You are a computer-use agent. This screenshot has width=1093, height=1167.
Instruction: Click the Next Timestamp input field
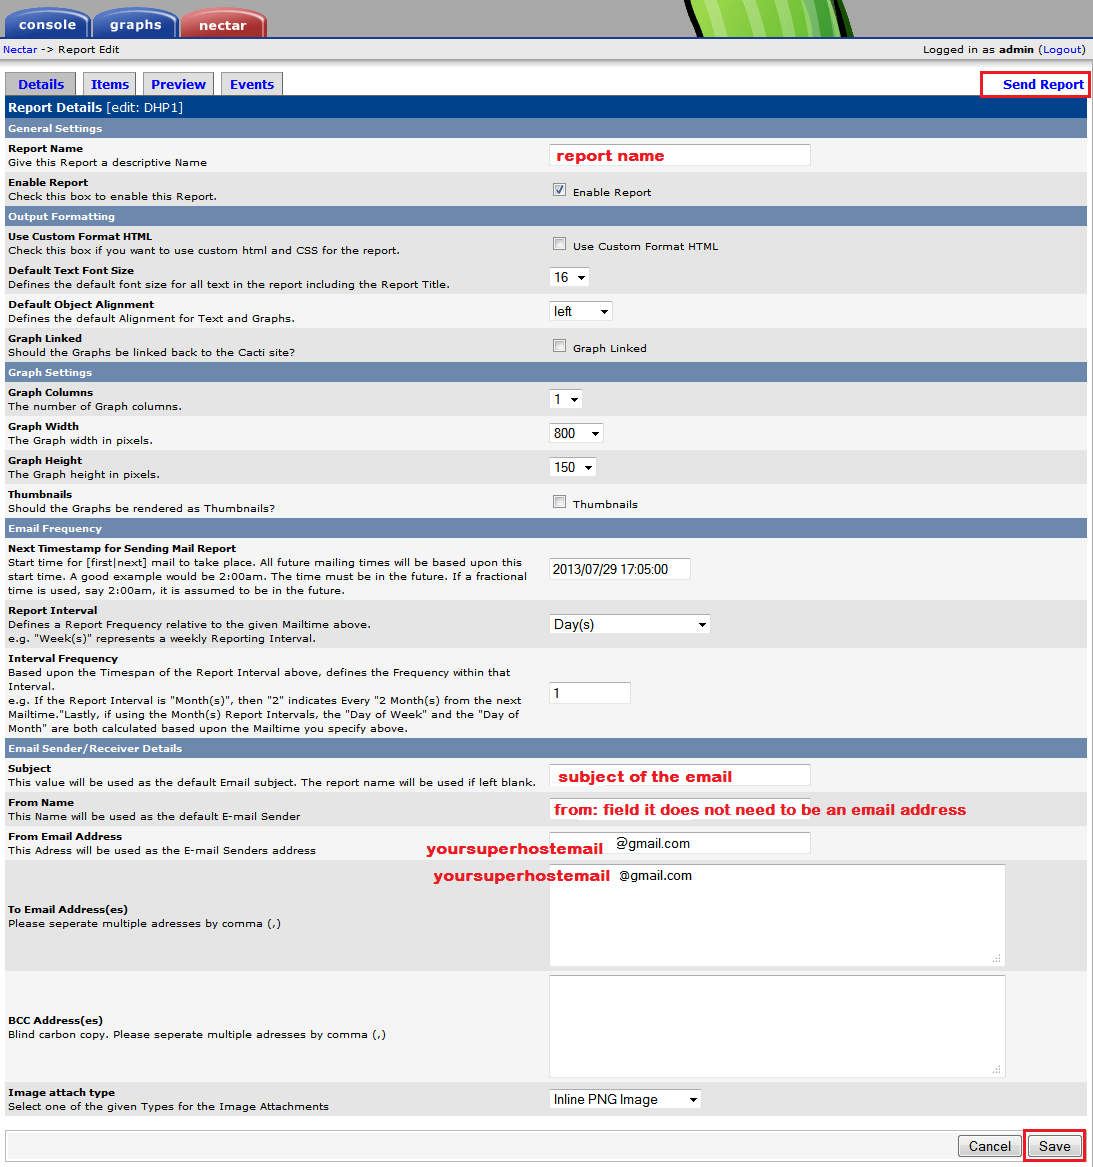[x=619, y=569]
